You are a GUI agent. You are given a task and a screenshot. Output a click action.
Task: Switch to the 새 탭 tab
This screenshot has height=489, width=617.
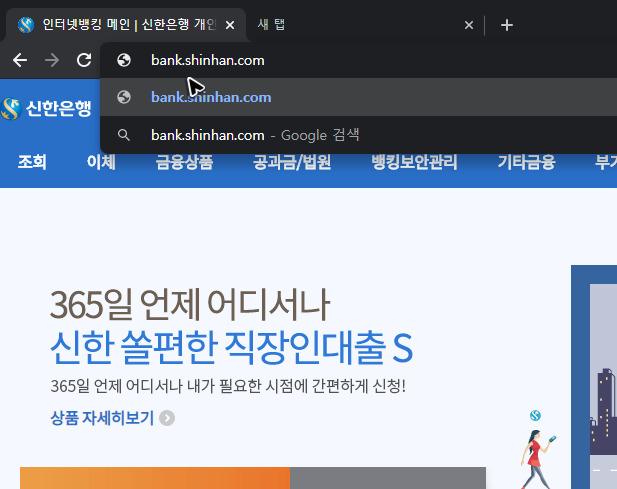click(x=364, y=25)
